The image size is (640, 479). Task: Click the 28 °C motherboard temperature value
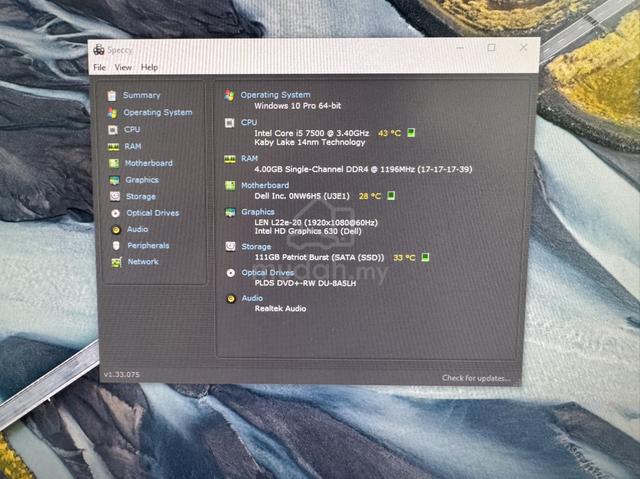pos(370,196)
